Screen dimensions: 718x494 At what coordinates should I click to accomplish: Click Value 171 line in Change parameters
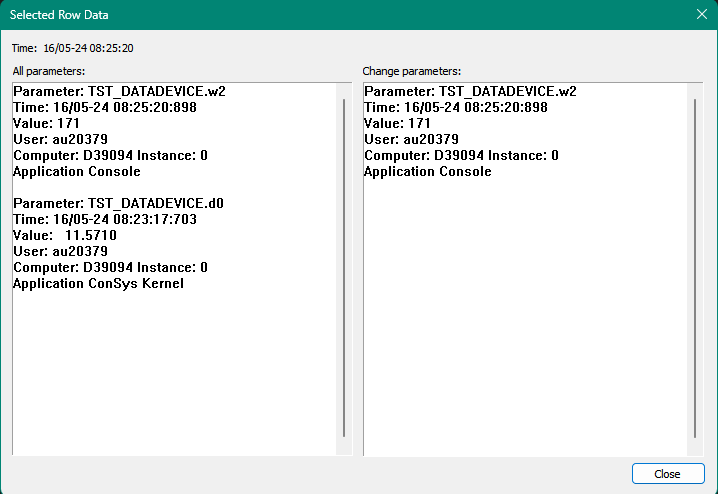[x=397, y=123]
